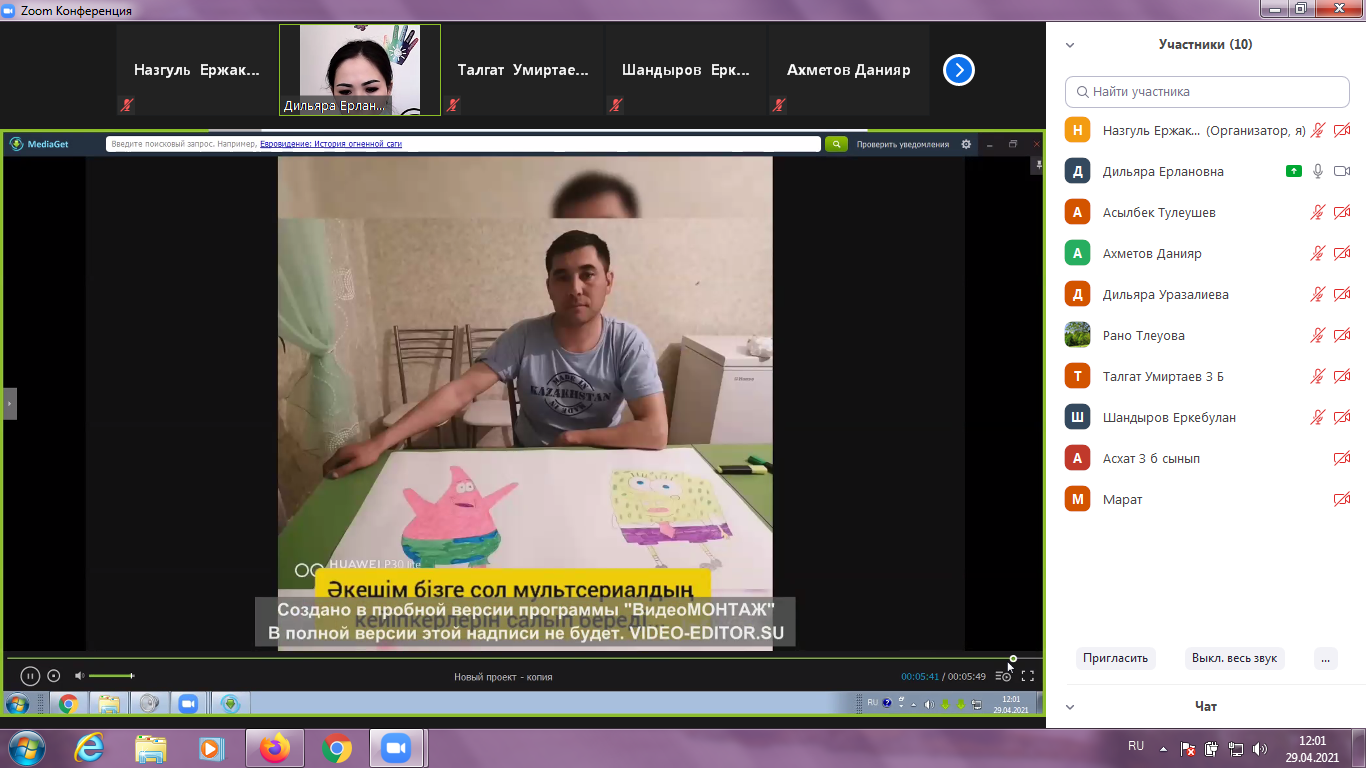The height and width of the screenshot is (768, 1366).
Task: Select the Талгат Умиртаев video tile
Action: click(x=523, y=70)
